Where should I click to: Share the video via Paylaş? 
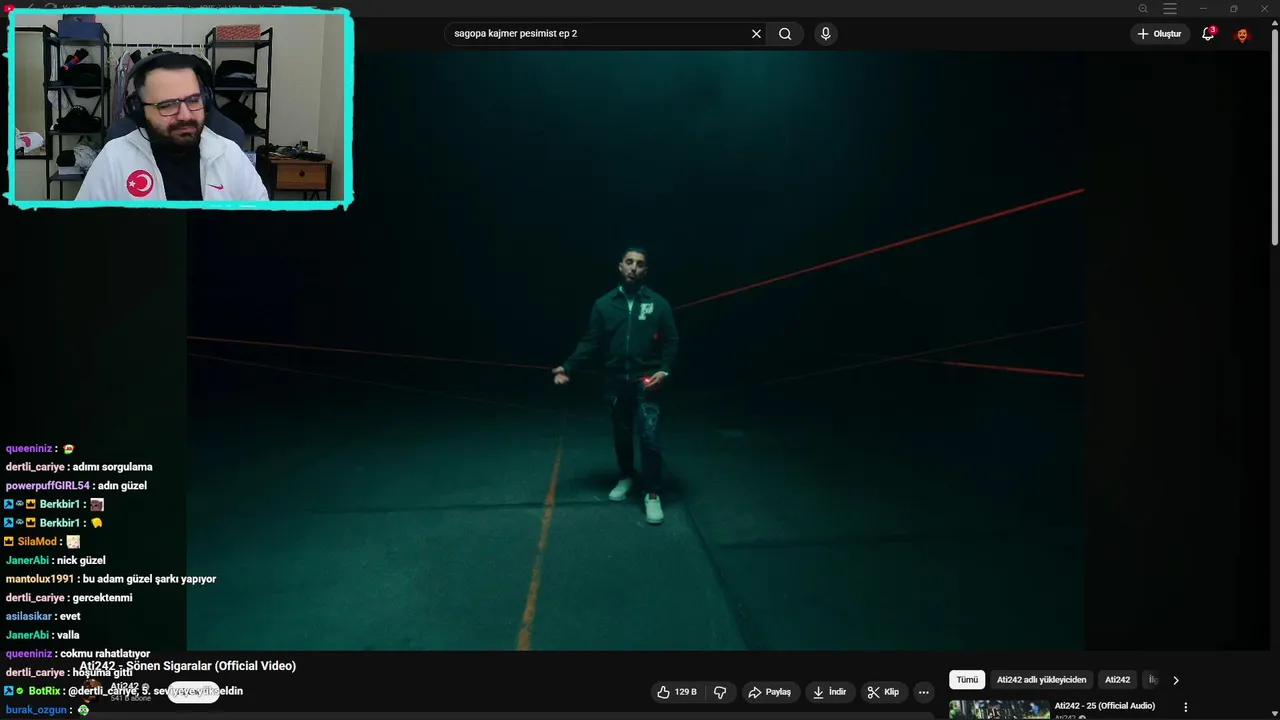(770, 692)
